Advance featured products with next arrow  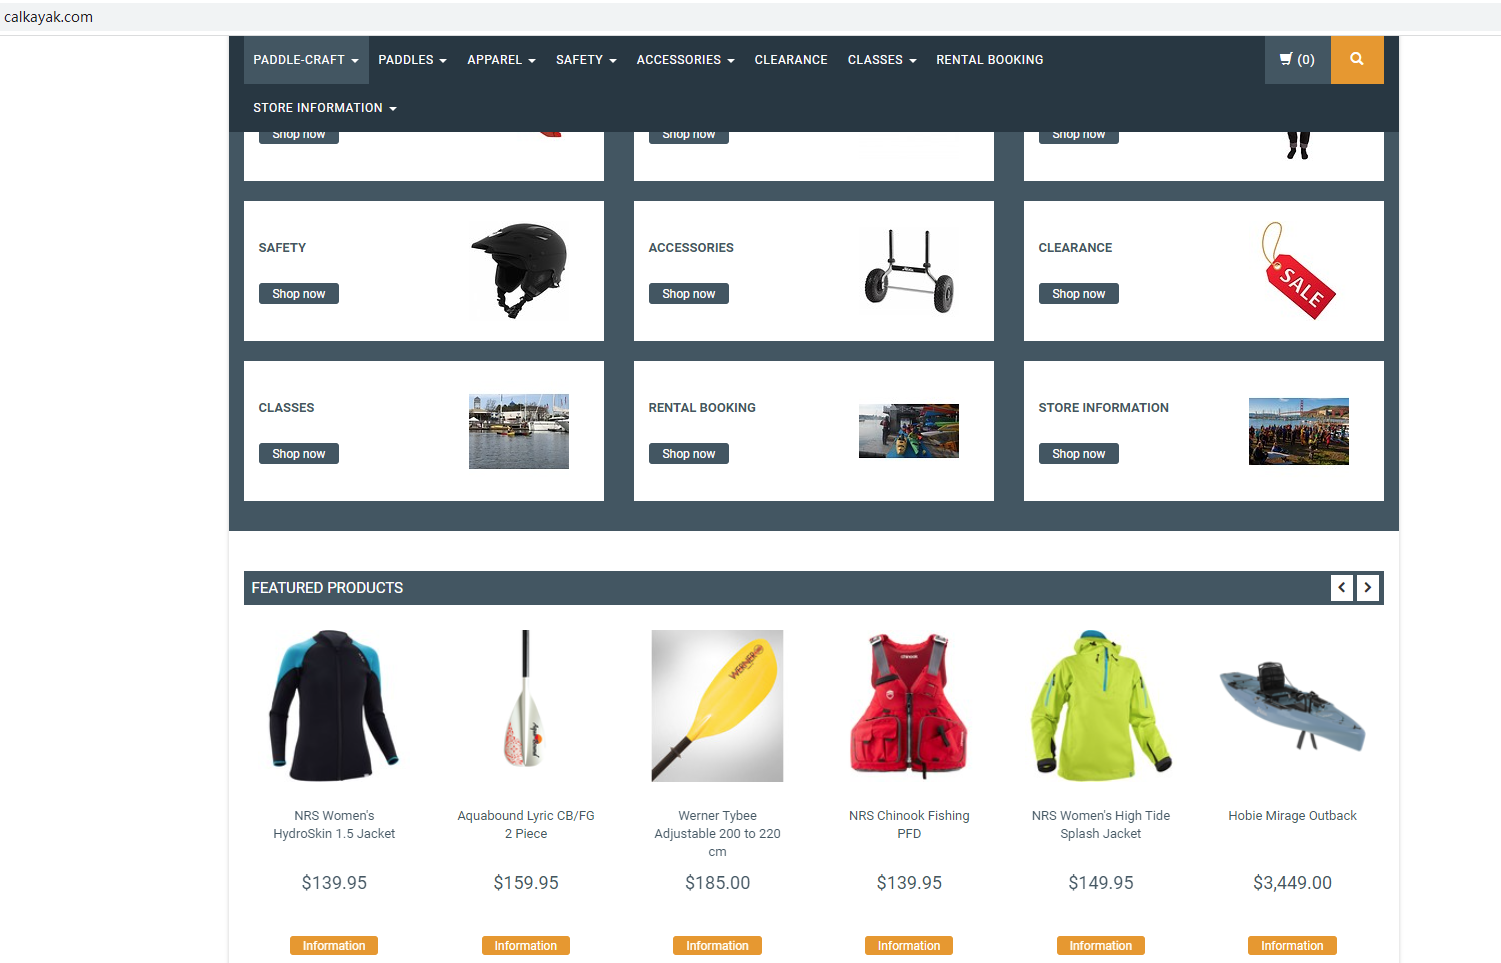click(1367, 588)
